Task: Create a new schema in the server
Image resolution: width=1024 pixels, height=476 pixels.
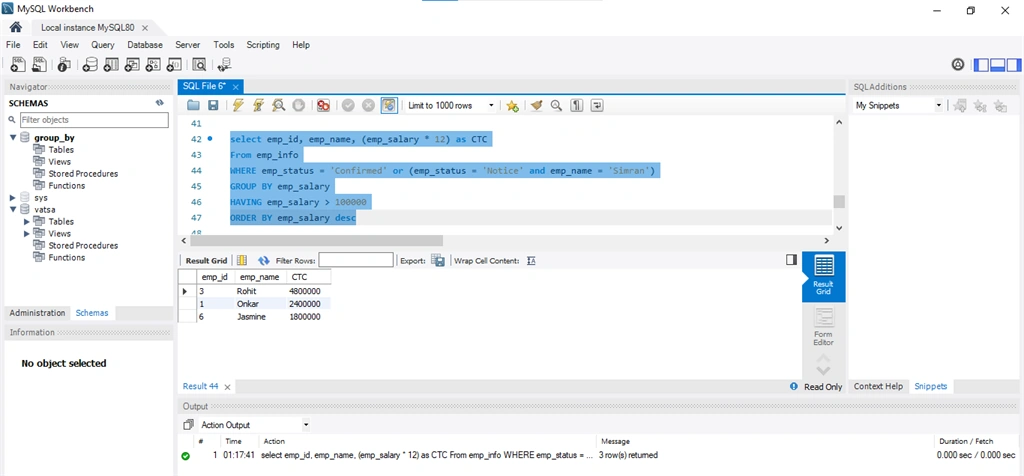Action: [x=90, y=64]
